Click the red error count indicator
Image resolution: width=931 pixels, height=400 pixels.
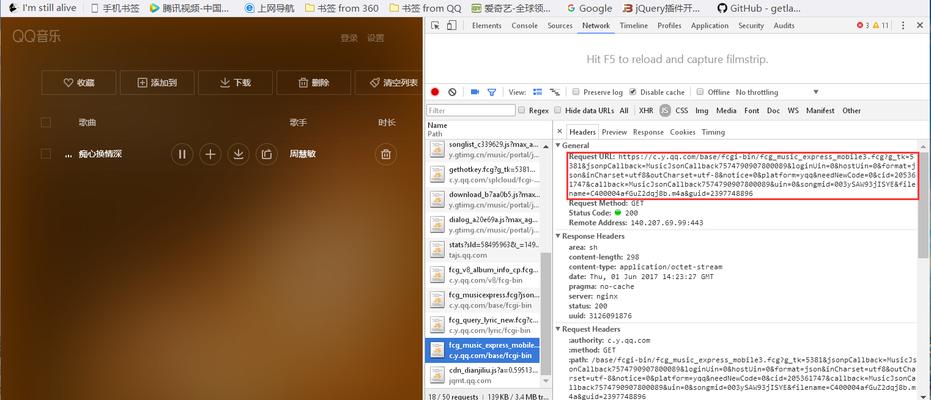click(x=863, y=26)
